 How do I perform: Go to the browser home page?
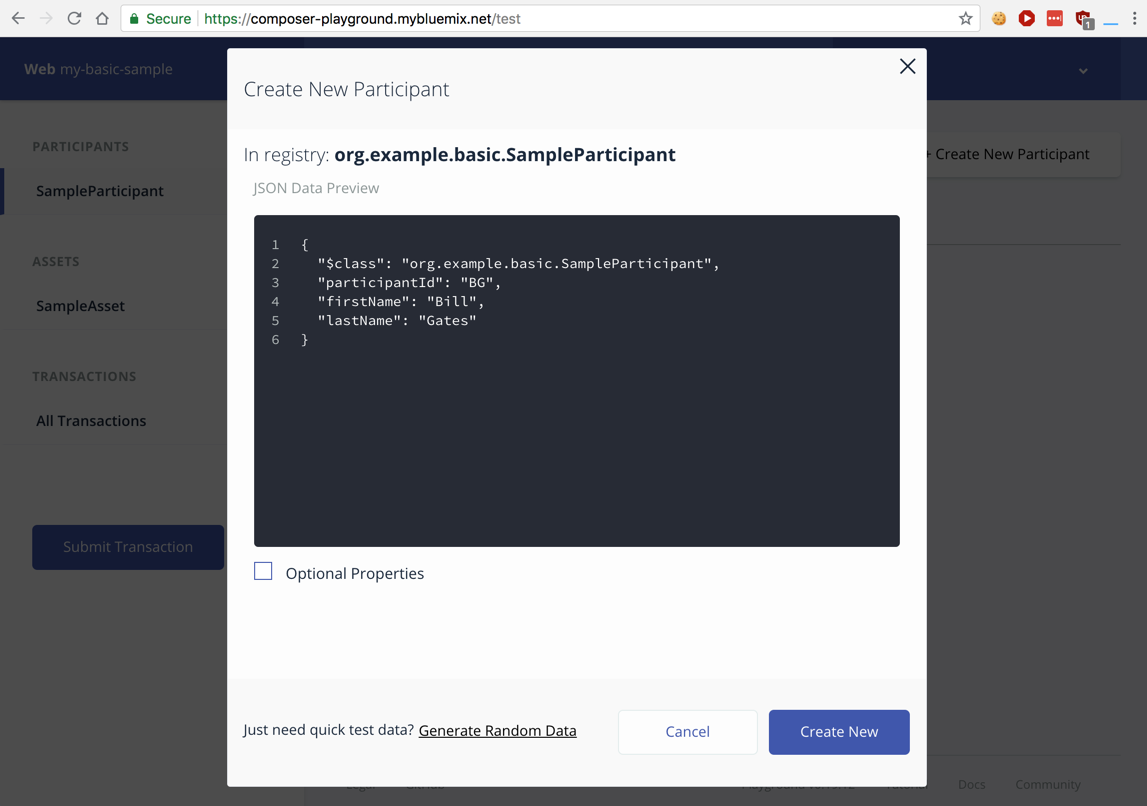(x=102, y=19)
